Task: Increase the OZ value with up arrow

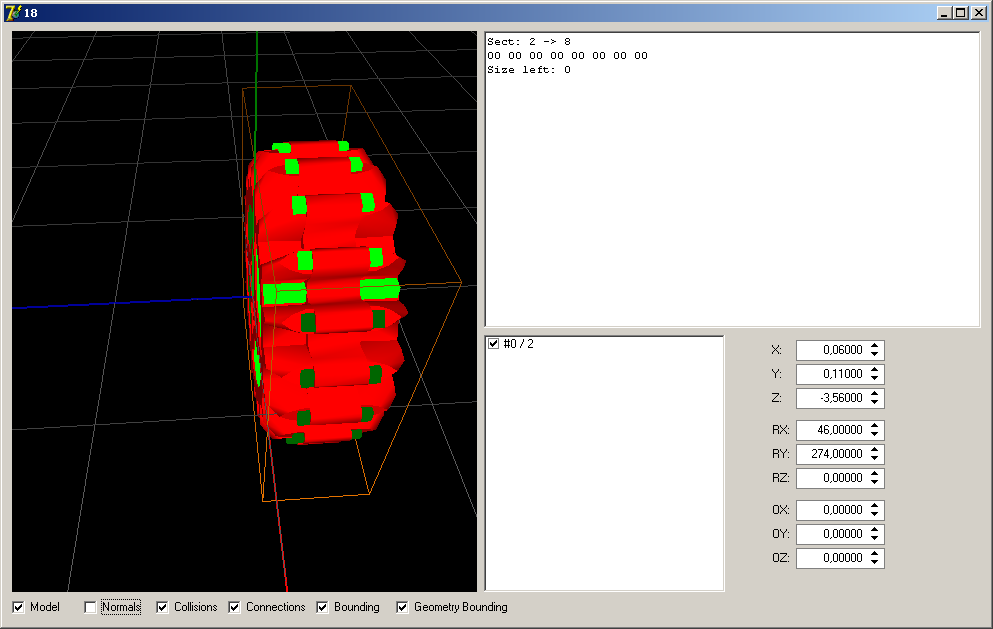Action: point(875,554)
